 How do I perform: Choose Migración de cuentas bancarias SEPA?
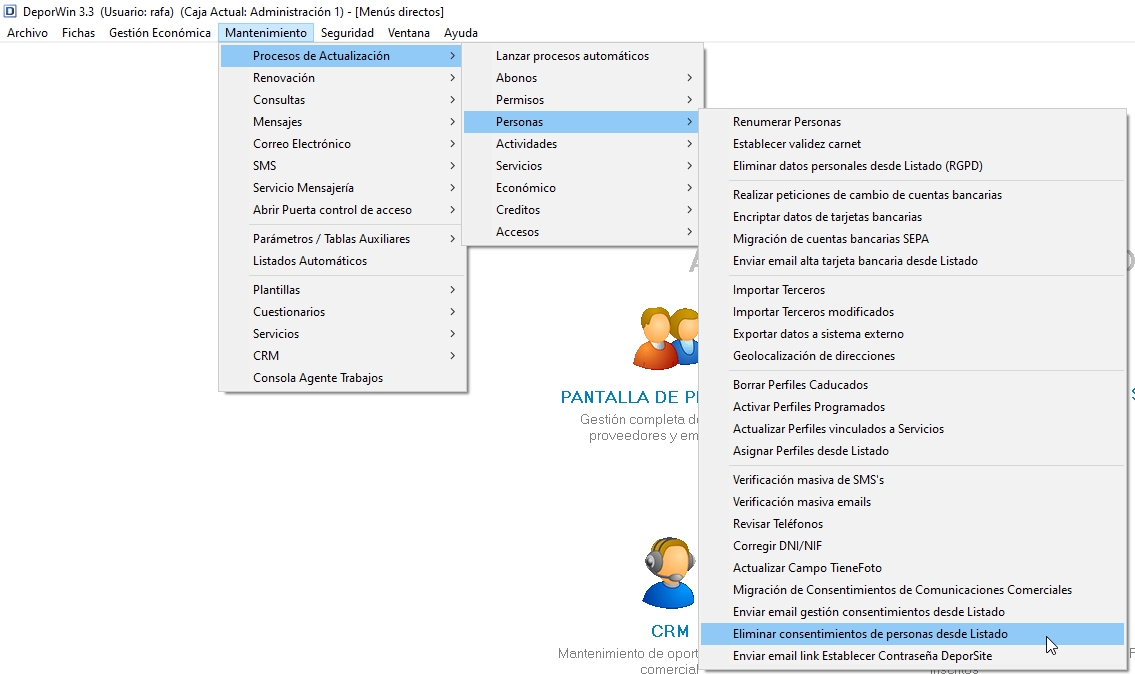tap(912, 239)
